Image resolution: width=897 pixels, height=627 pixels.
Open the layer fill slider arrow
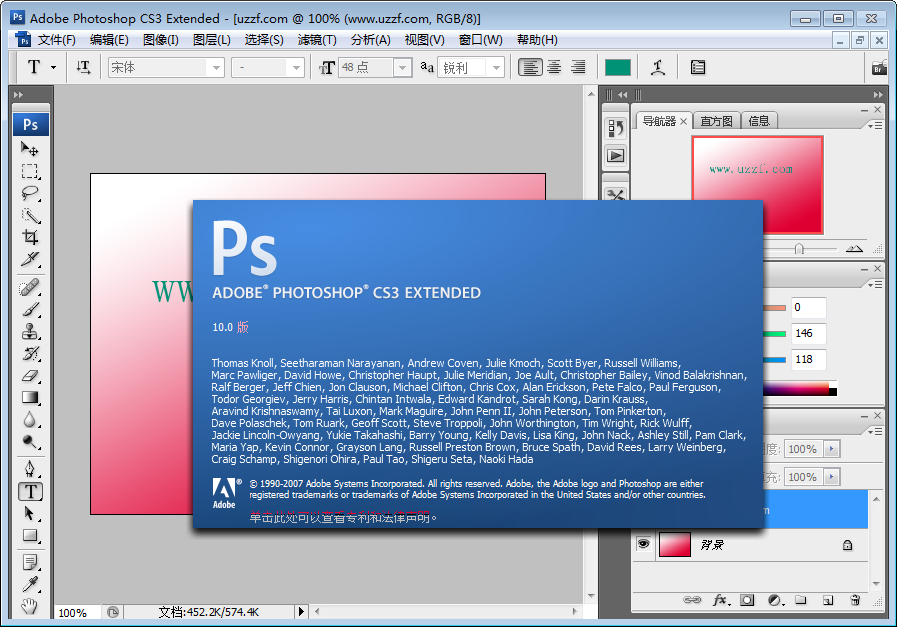(x=831, y=477)
